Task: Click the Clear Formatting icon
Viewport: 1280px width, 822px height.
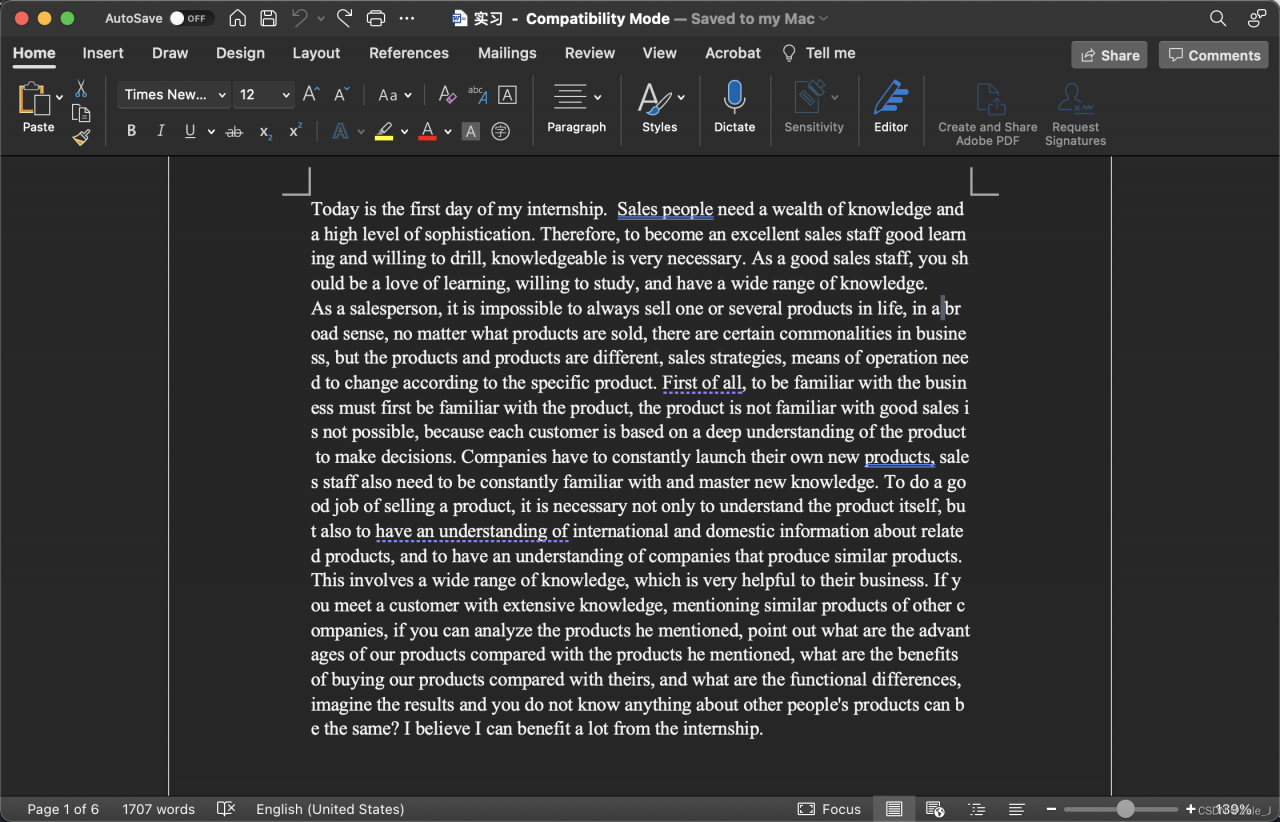Action: [x=447, y=95]
